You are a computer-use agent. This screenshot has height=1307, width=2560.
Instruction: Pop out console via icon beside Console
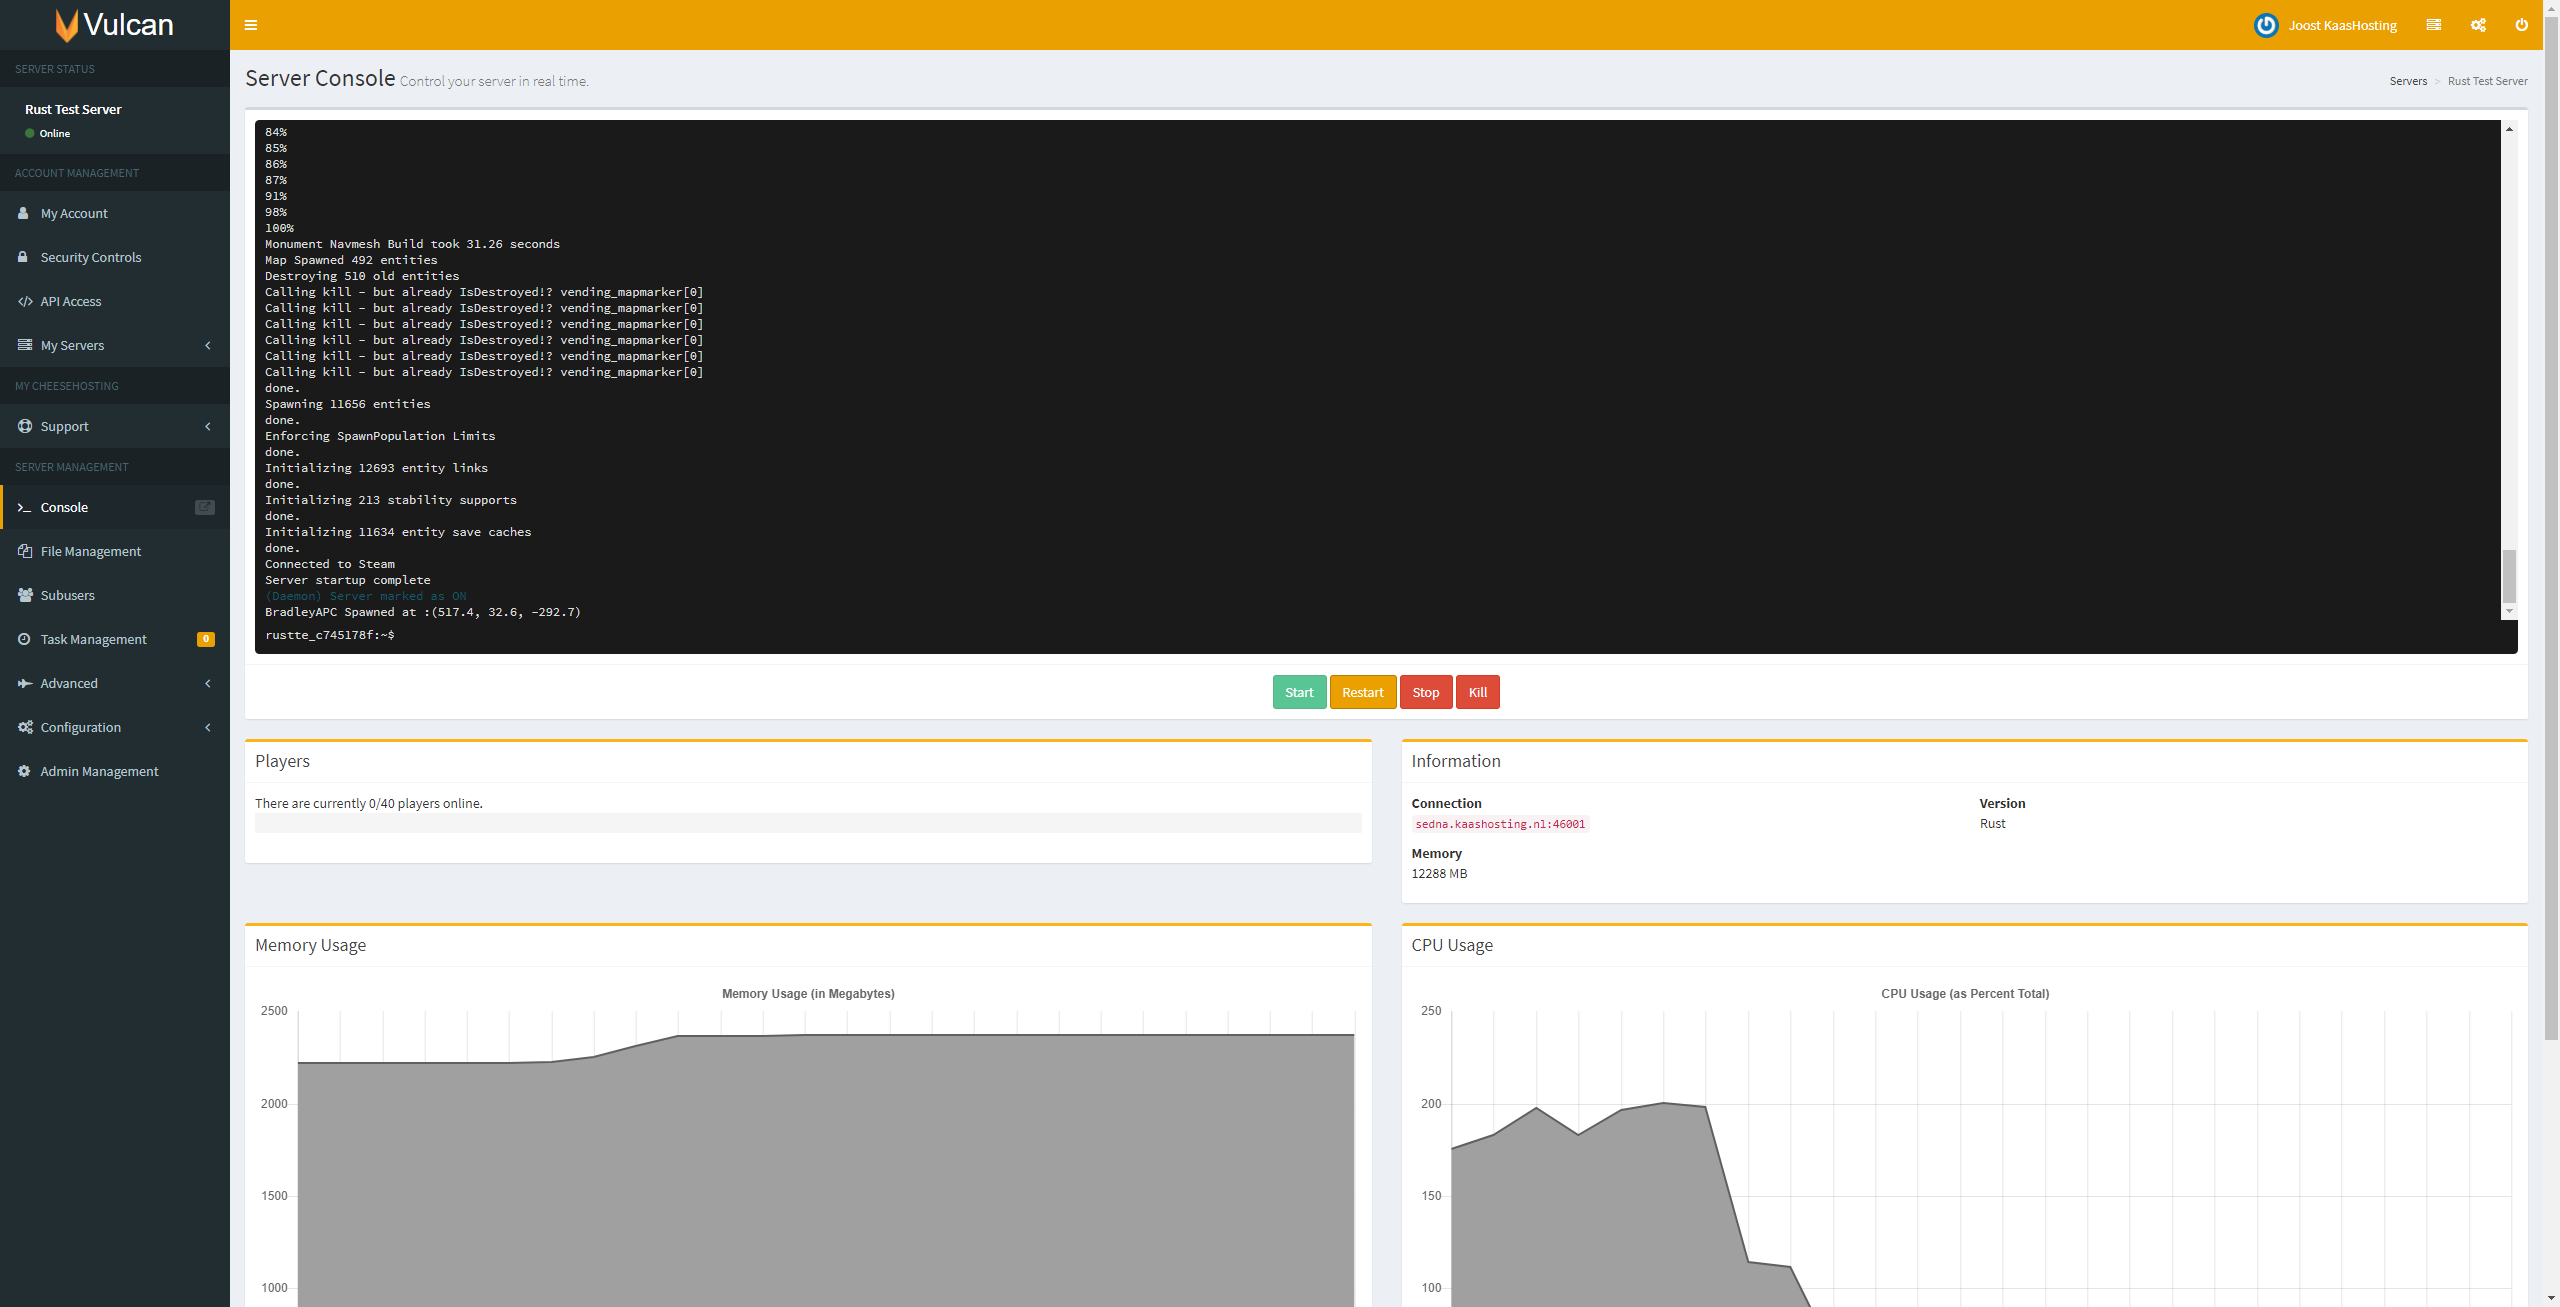pyautogui.click(x=204, y=507)
